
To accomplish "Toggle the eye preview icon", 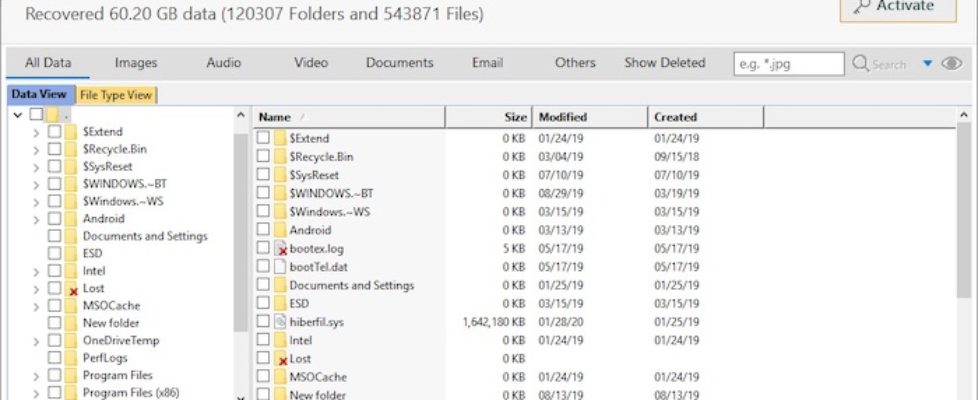I will click(x=951, y=64).
